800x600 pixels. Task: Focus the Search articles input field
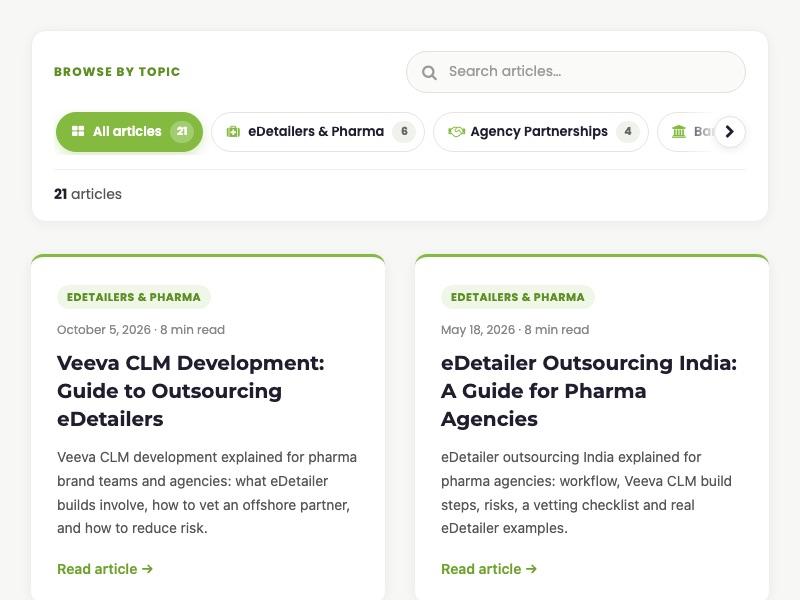tap(576, 72)
